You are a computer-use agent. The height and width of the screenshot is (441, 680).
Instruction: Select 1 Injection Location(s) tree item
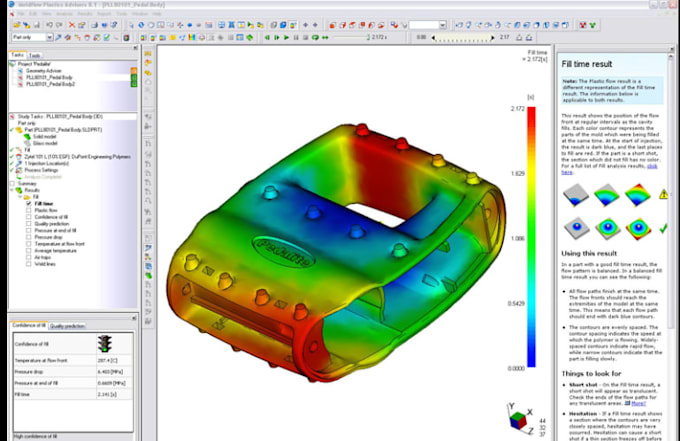pos(47,163)
